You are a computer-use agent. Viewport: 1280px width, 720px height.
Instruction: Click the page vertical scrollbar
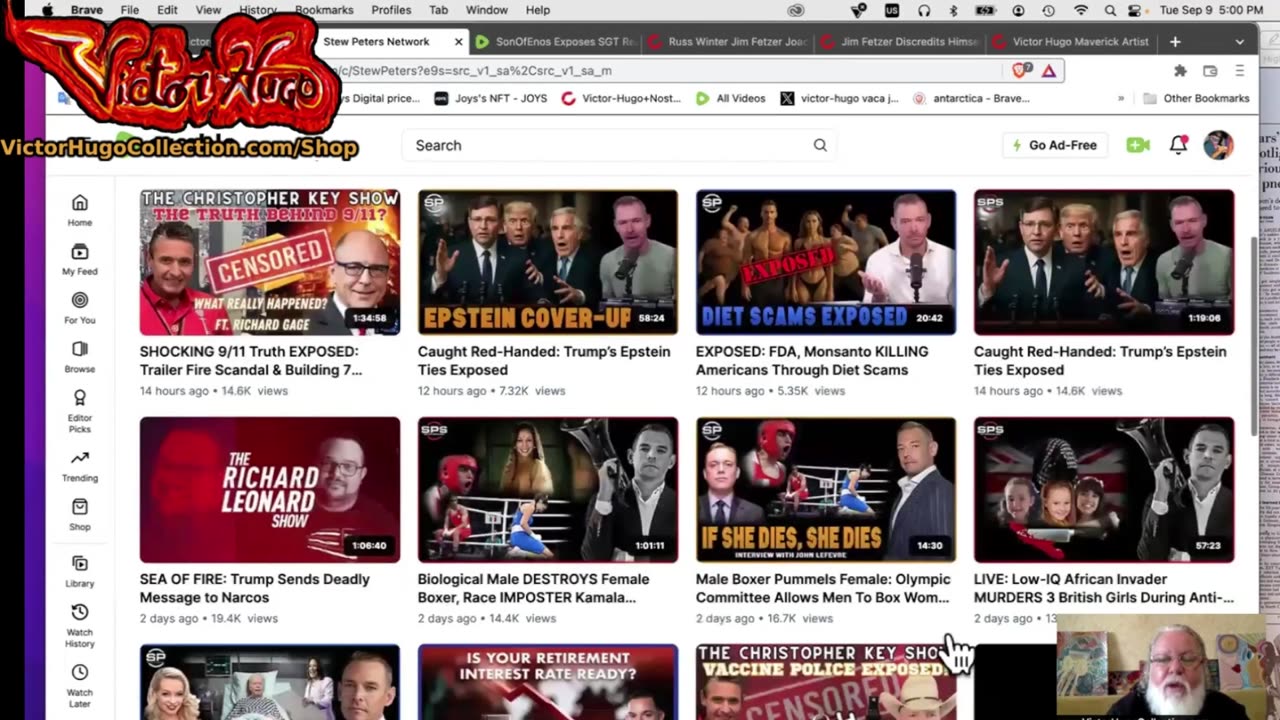click(x=1255, y=335)
